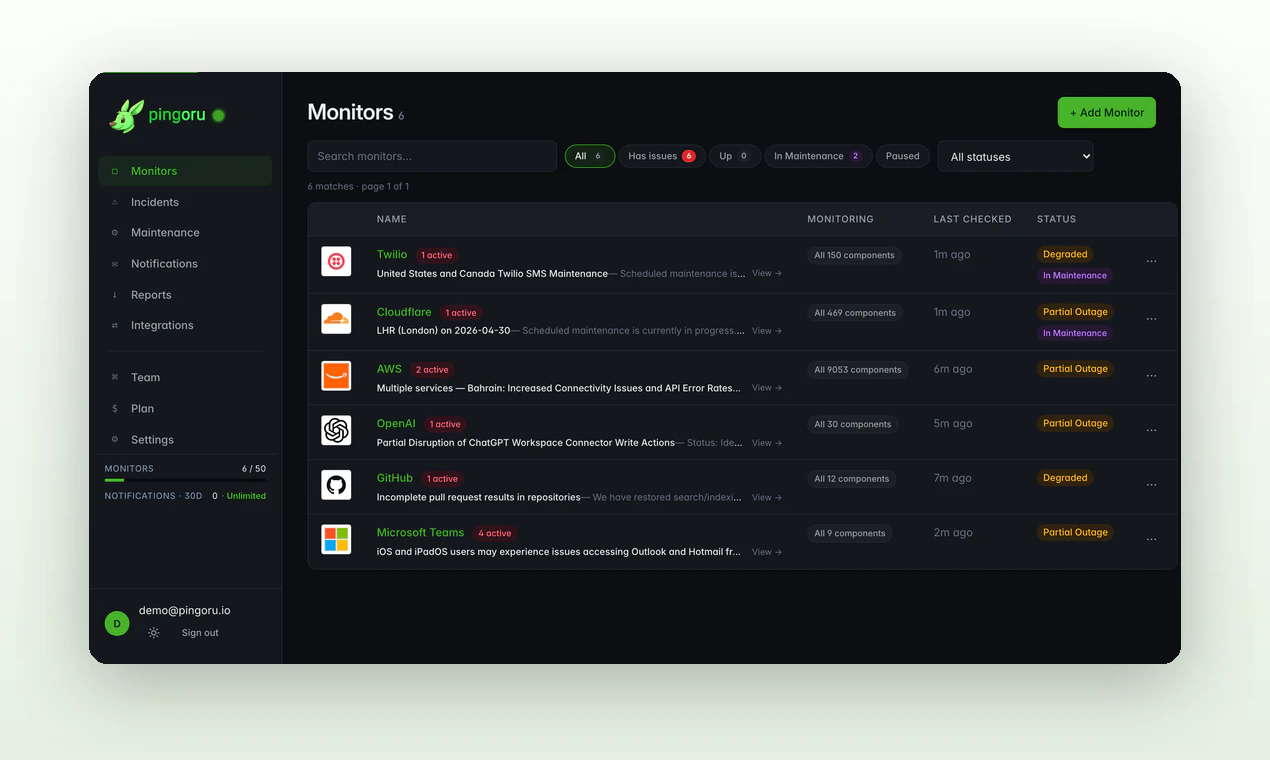Click the monitors usage progress bar
This screenshot has width=1270, height=760.
[x=185, y=478]
